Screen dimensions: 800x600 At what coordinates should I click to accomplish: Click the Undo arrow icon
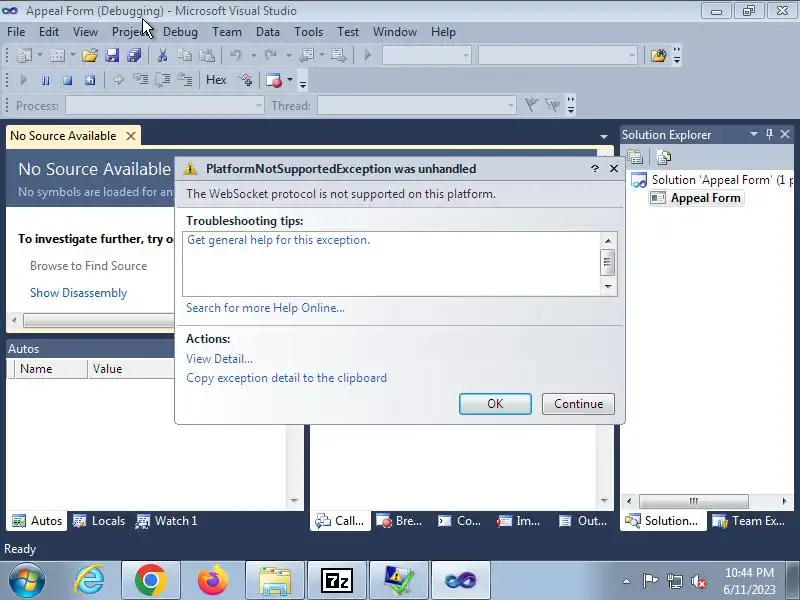click(236, 55)
